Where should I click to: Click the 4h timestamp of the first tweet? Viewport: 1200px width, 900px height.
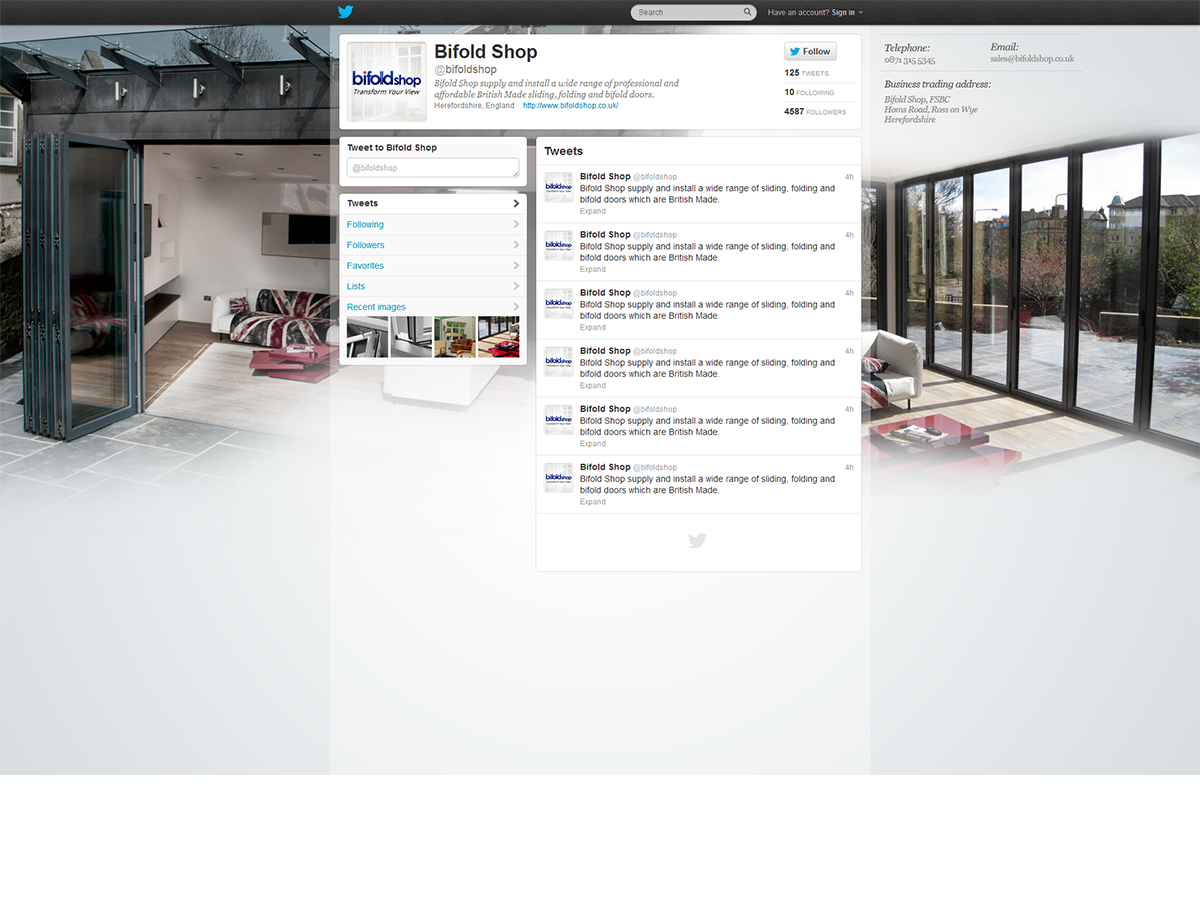pos(849,177)
